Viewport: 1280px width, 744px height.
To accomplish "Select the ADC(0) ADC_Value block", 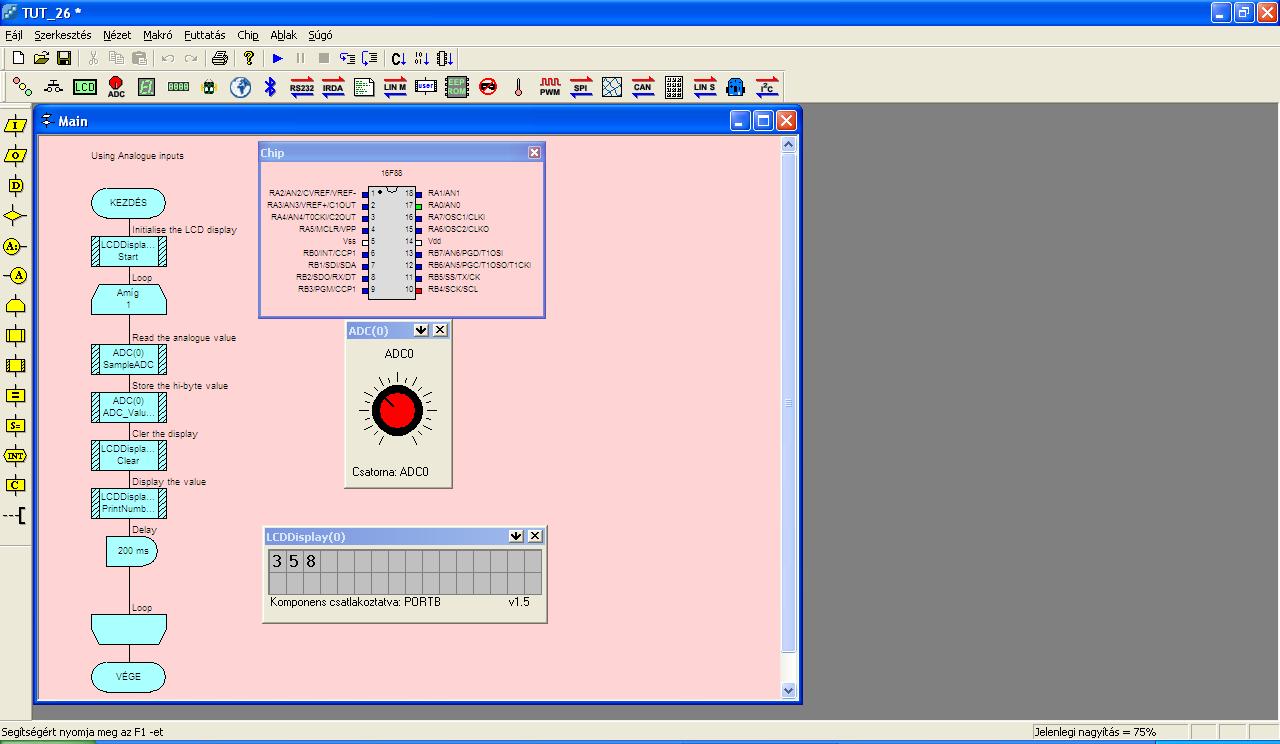I will coord(128,407).
